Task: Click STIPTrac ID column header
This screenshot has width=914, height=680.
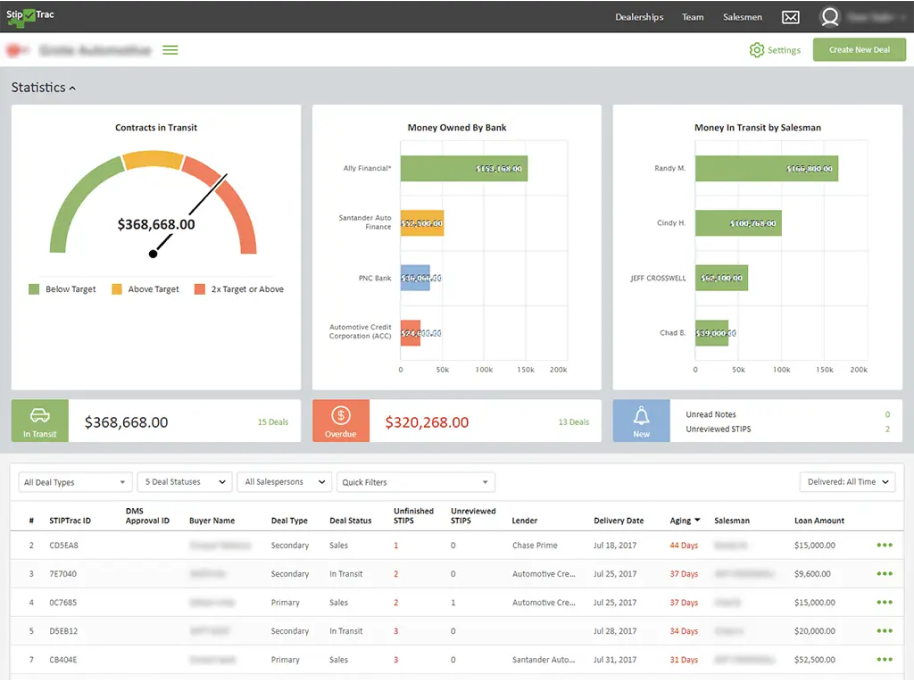Action: 70,521
